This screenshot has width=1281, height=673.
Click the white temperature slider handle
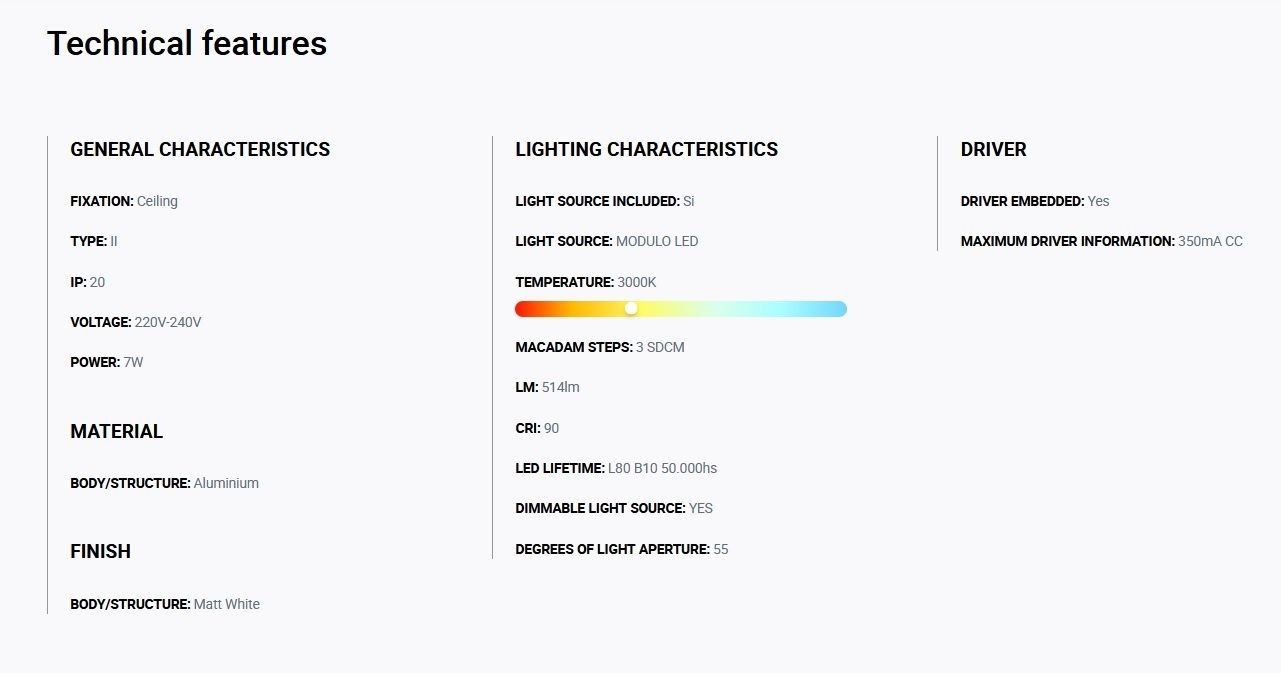pos(631,309)
